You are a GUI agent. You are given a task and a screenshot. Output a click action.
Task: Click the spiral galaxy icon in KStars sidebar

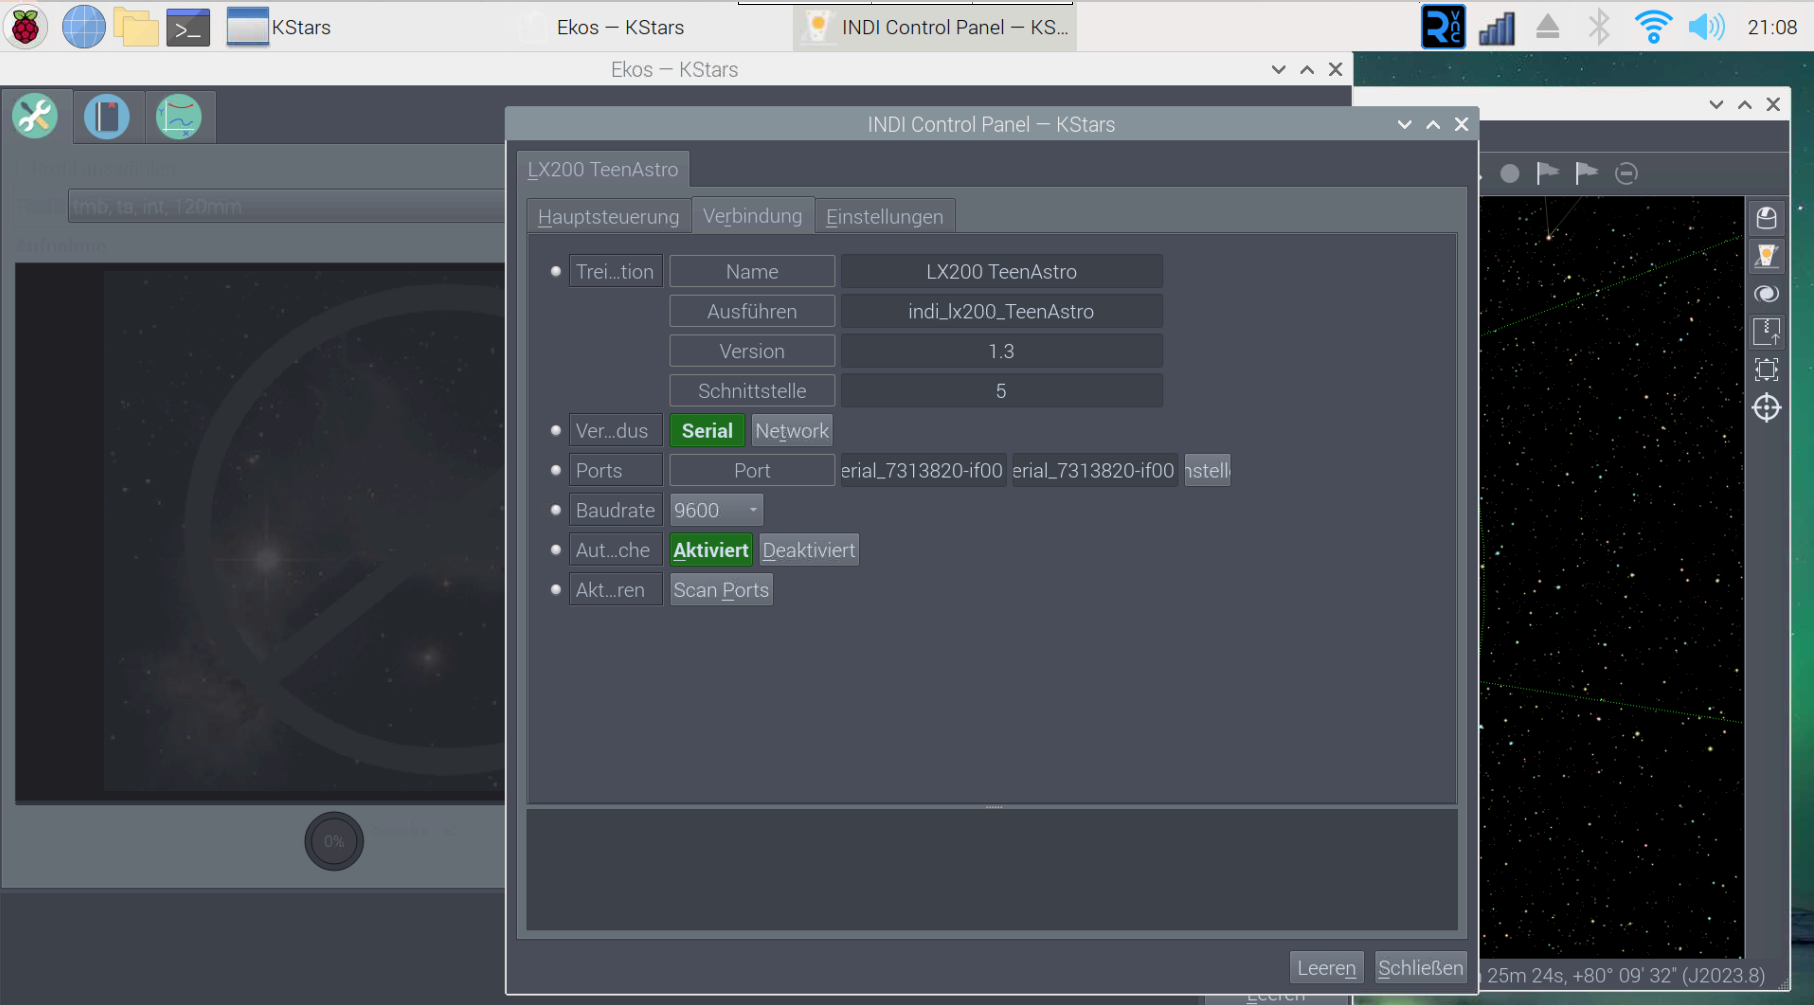tap(1767, 294)
